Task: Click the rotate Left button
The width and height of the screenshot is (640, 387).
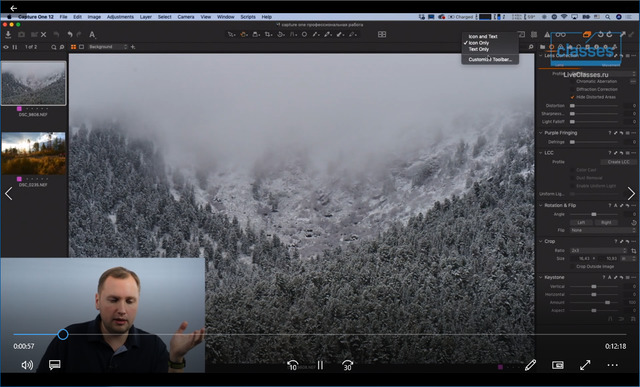Action: pyautogui.click(x=581, y=222)
